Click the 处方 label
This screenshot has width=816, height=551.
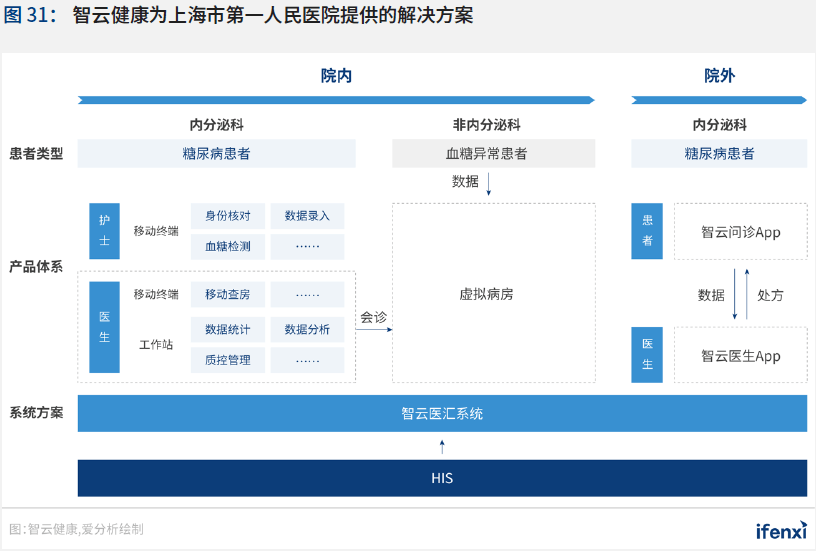tap(770, 296)
